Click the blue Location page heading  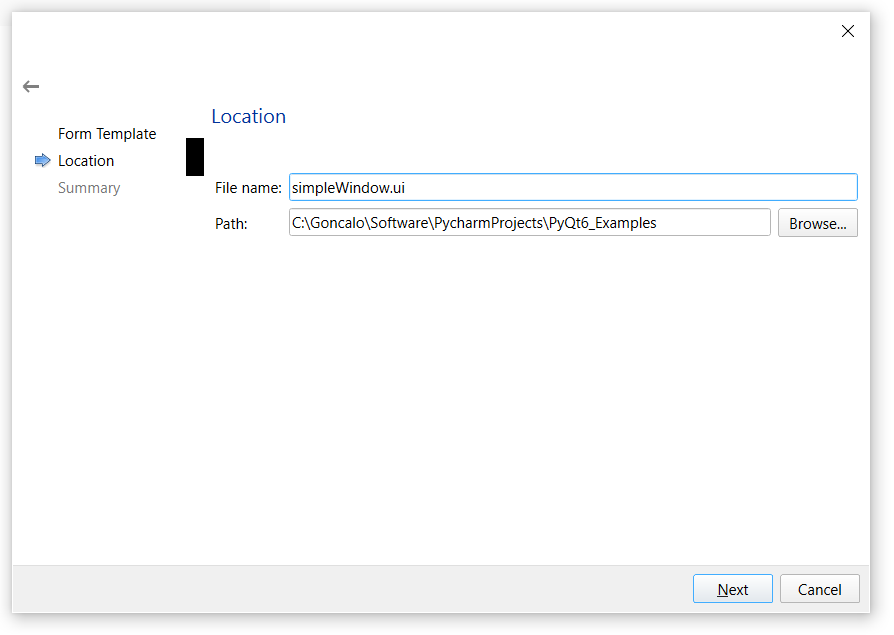(248, 117)
